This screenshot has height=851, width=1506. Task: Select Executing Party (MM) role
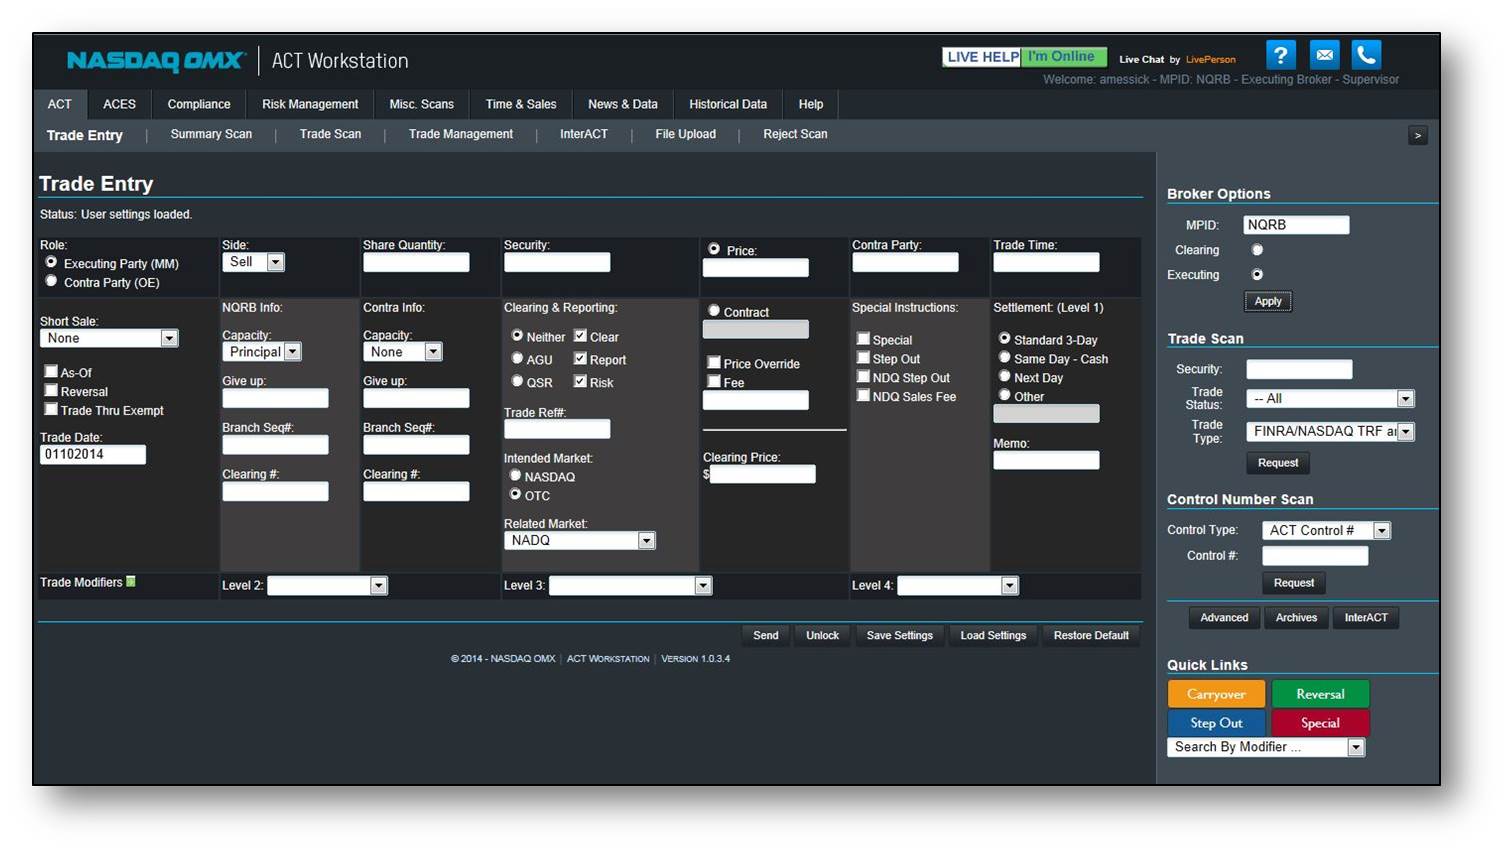(51, 262)
